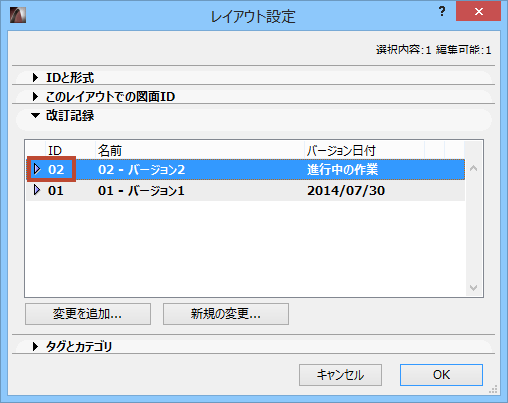Click the dialog resize grip
The height and width of the screenshot is (403, 508).
[x=493, y=389]
